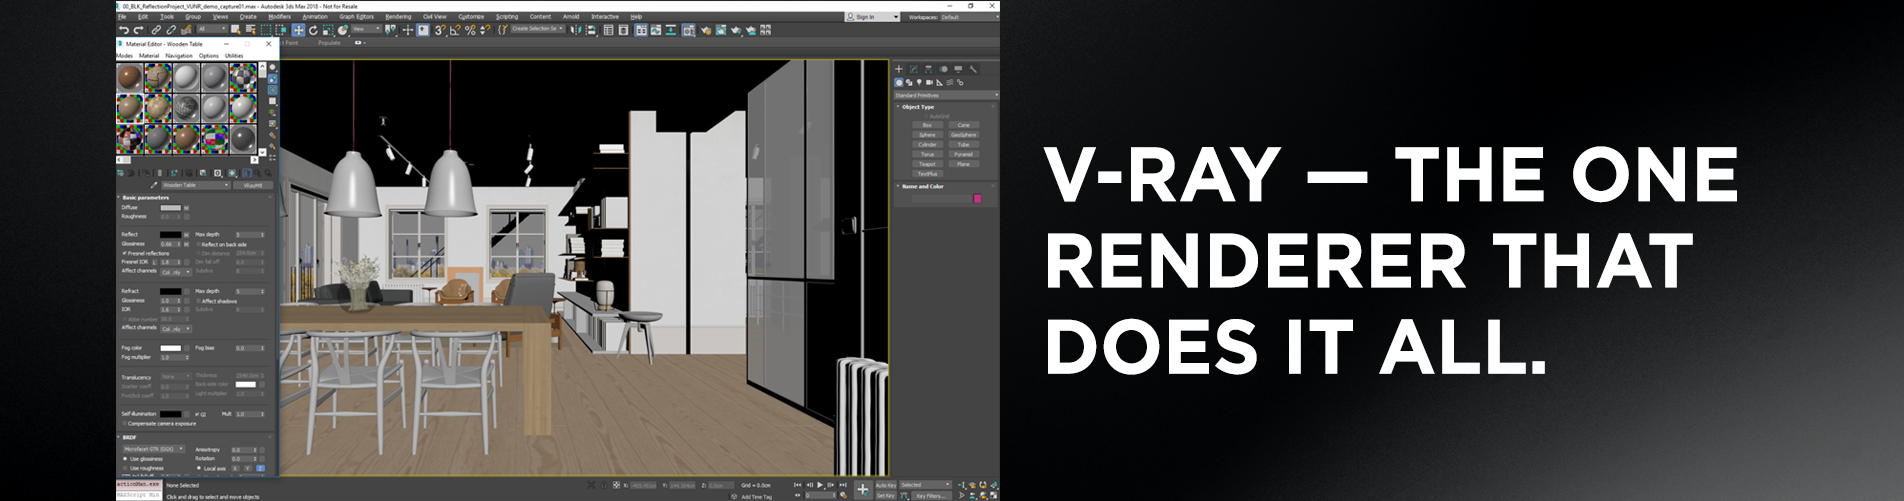Screen dimensions: 1904x501
Task: Open the Navigation menu in Material Editor
Action: pyautogui.click(x=179, y=56)
